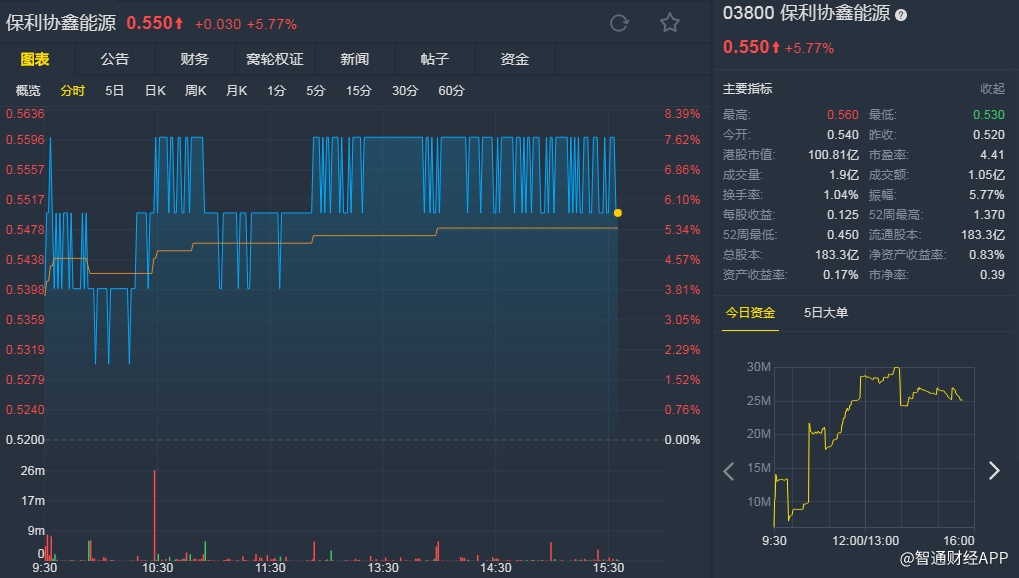Open the 窝轮权证 tab
This screenshot has height=578, width=1019.
(x=275, y=59)
